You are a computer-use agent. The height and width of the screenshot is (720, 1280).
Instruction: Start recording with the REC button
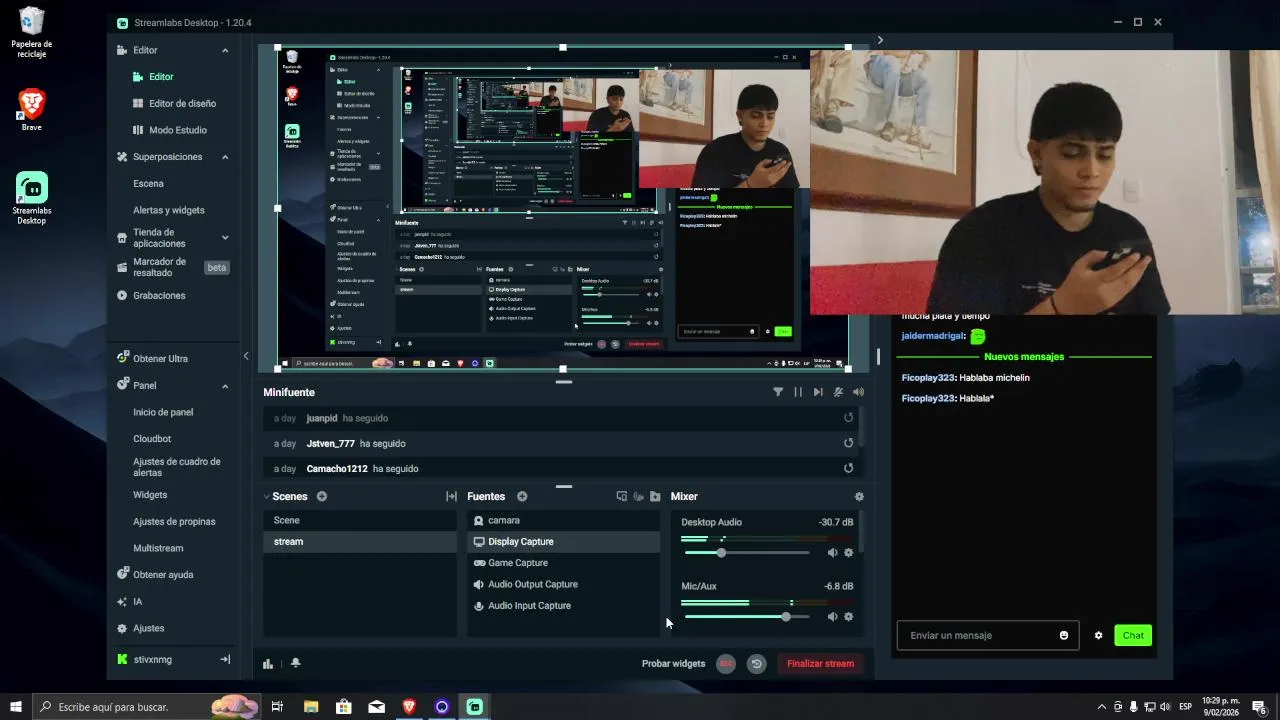[x=726, y=664]
